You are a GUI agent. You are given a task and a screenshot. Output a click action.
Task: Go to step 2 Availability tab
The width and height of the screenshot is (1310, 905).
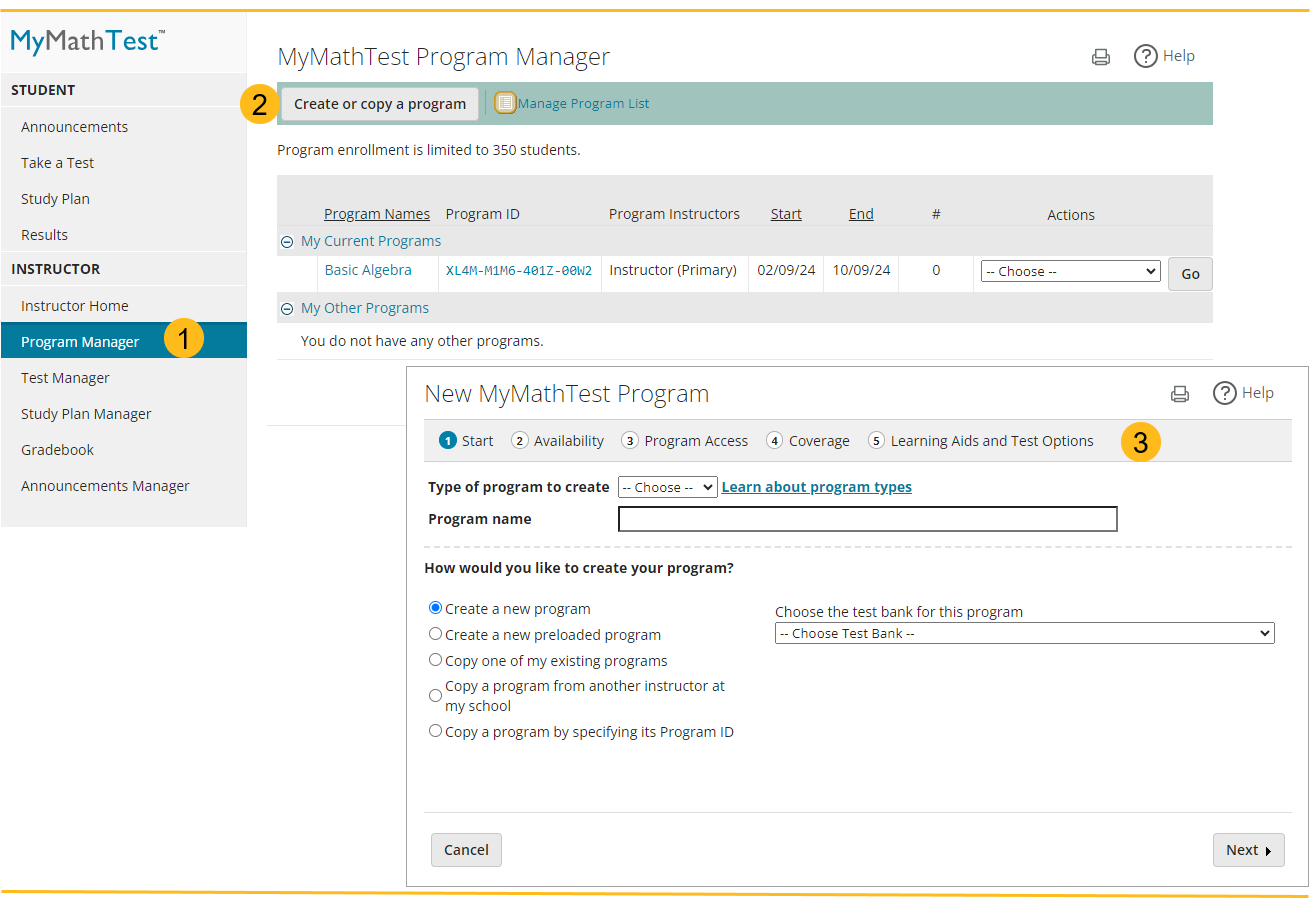point(558,441)
